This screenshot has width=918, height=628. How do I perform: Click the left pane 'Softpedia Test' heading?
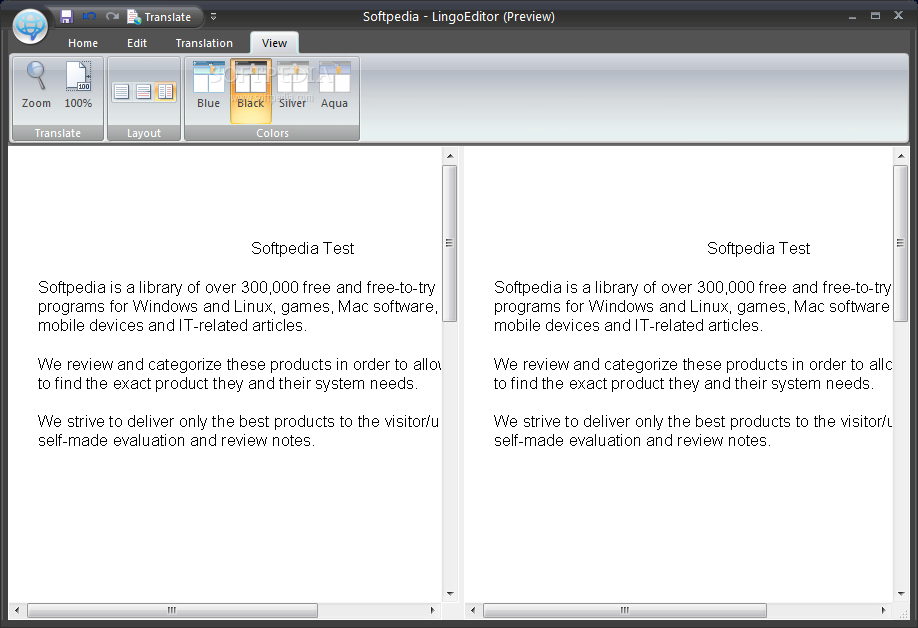pos(303,249)
